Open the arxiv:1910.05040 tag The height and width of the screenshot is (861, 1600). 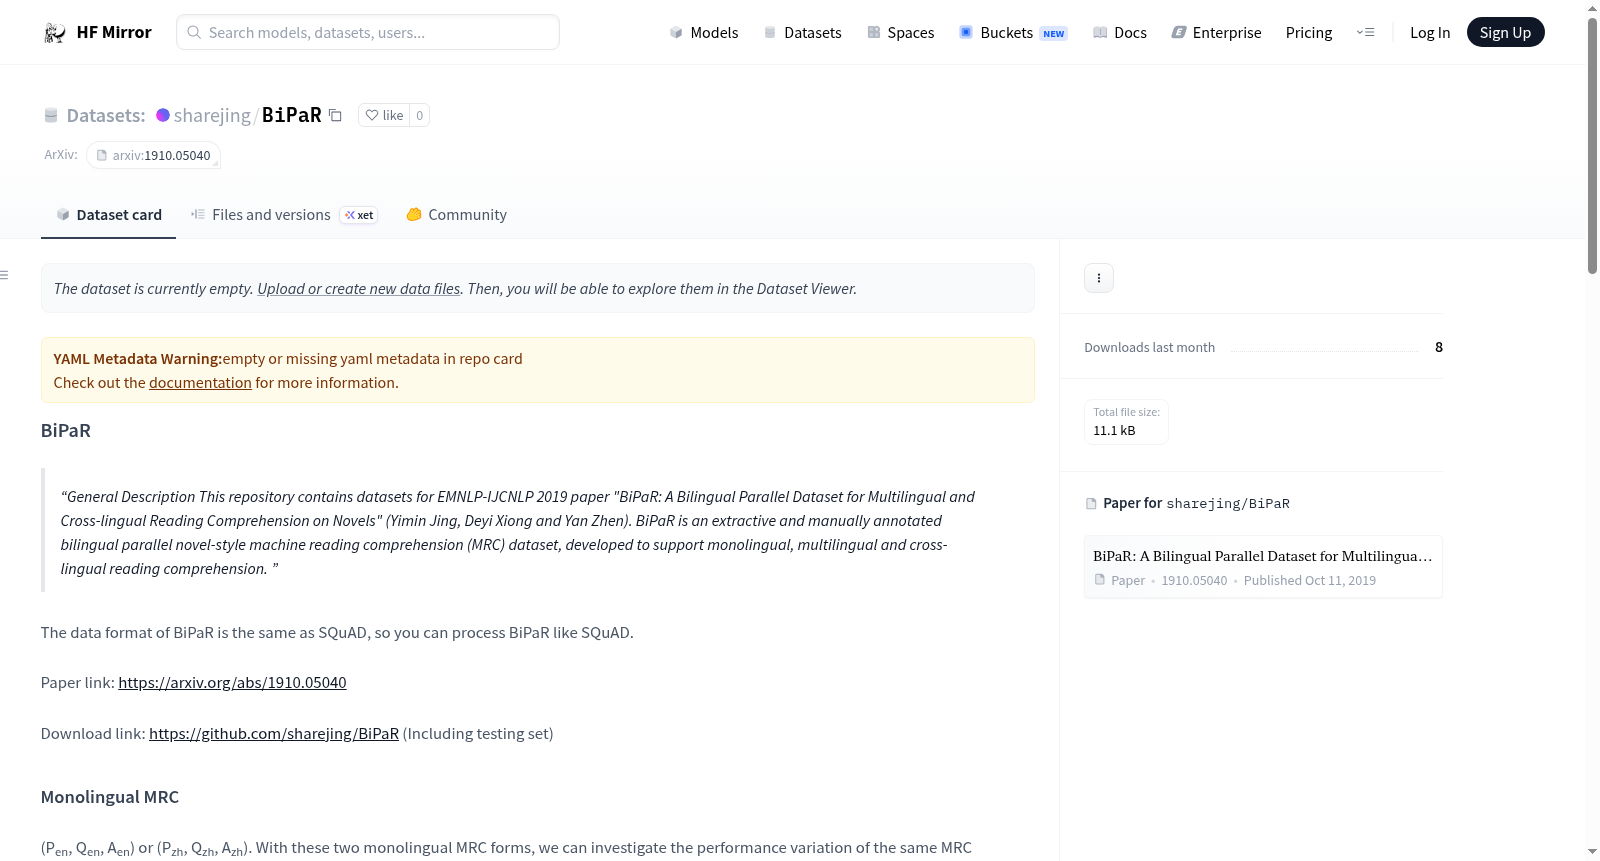point(153,156)
